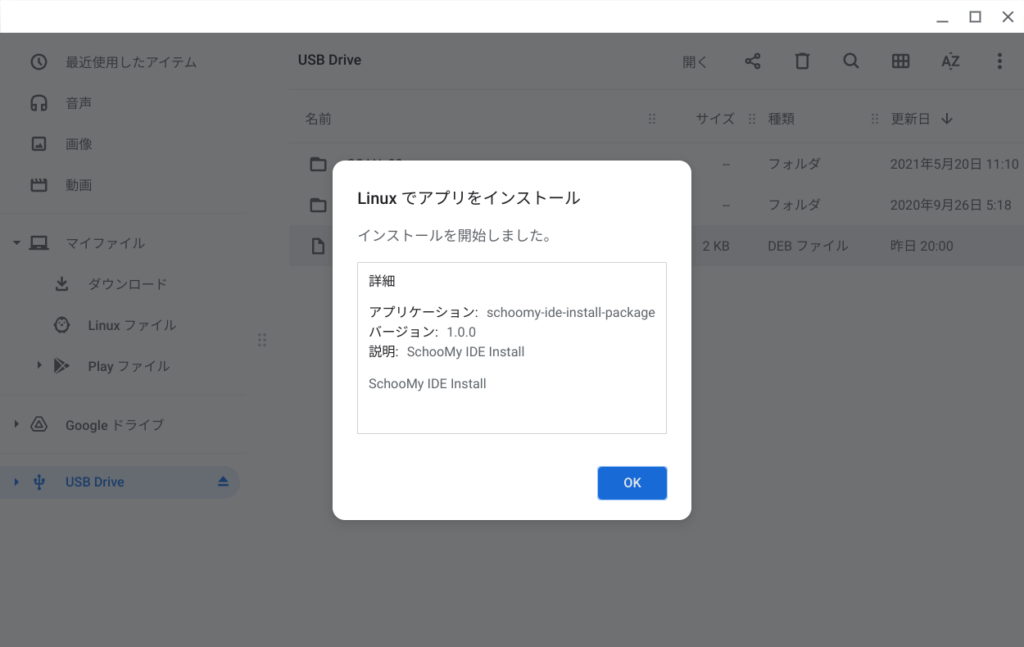Open the Downloads (ダウンロード) folder
The image size is (1024, 647).
pyautogui.click(x=127, y=284)
